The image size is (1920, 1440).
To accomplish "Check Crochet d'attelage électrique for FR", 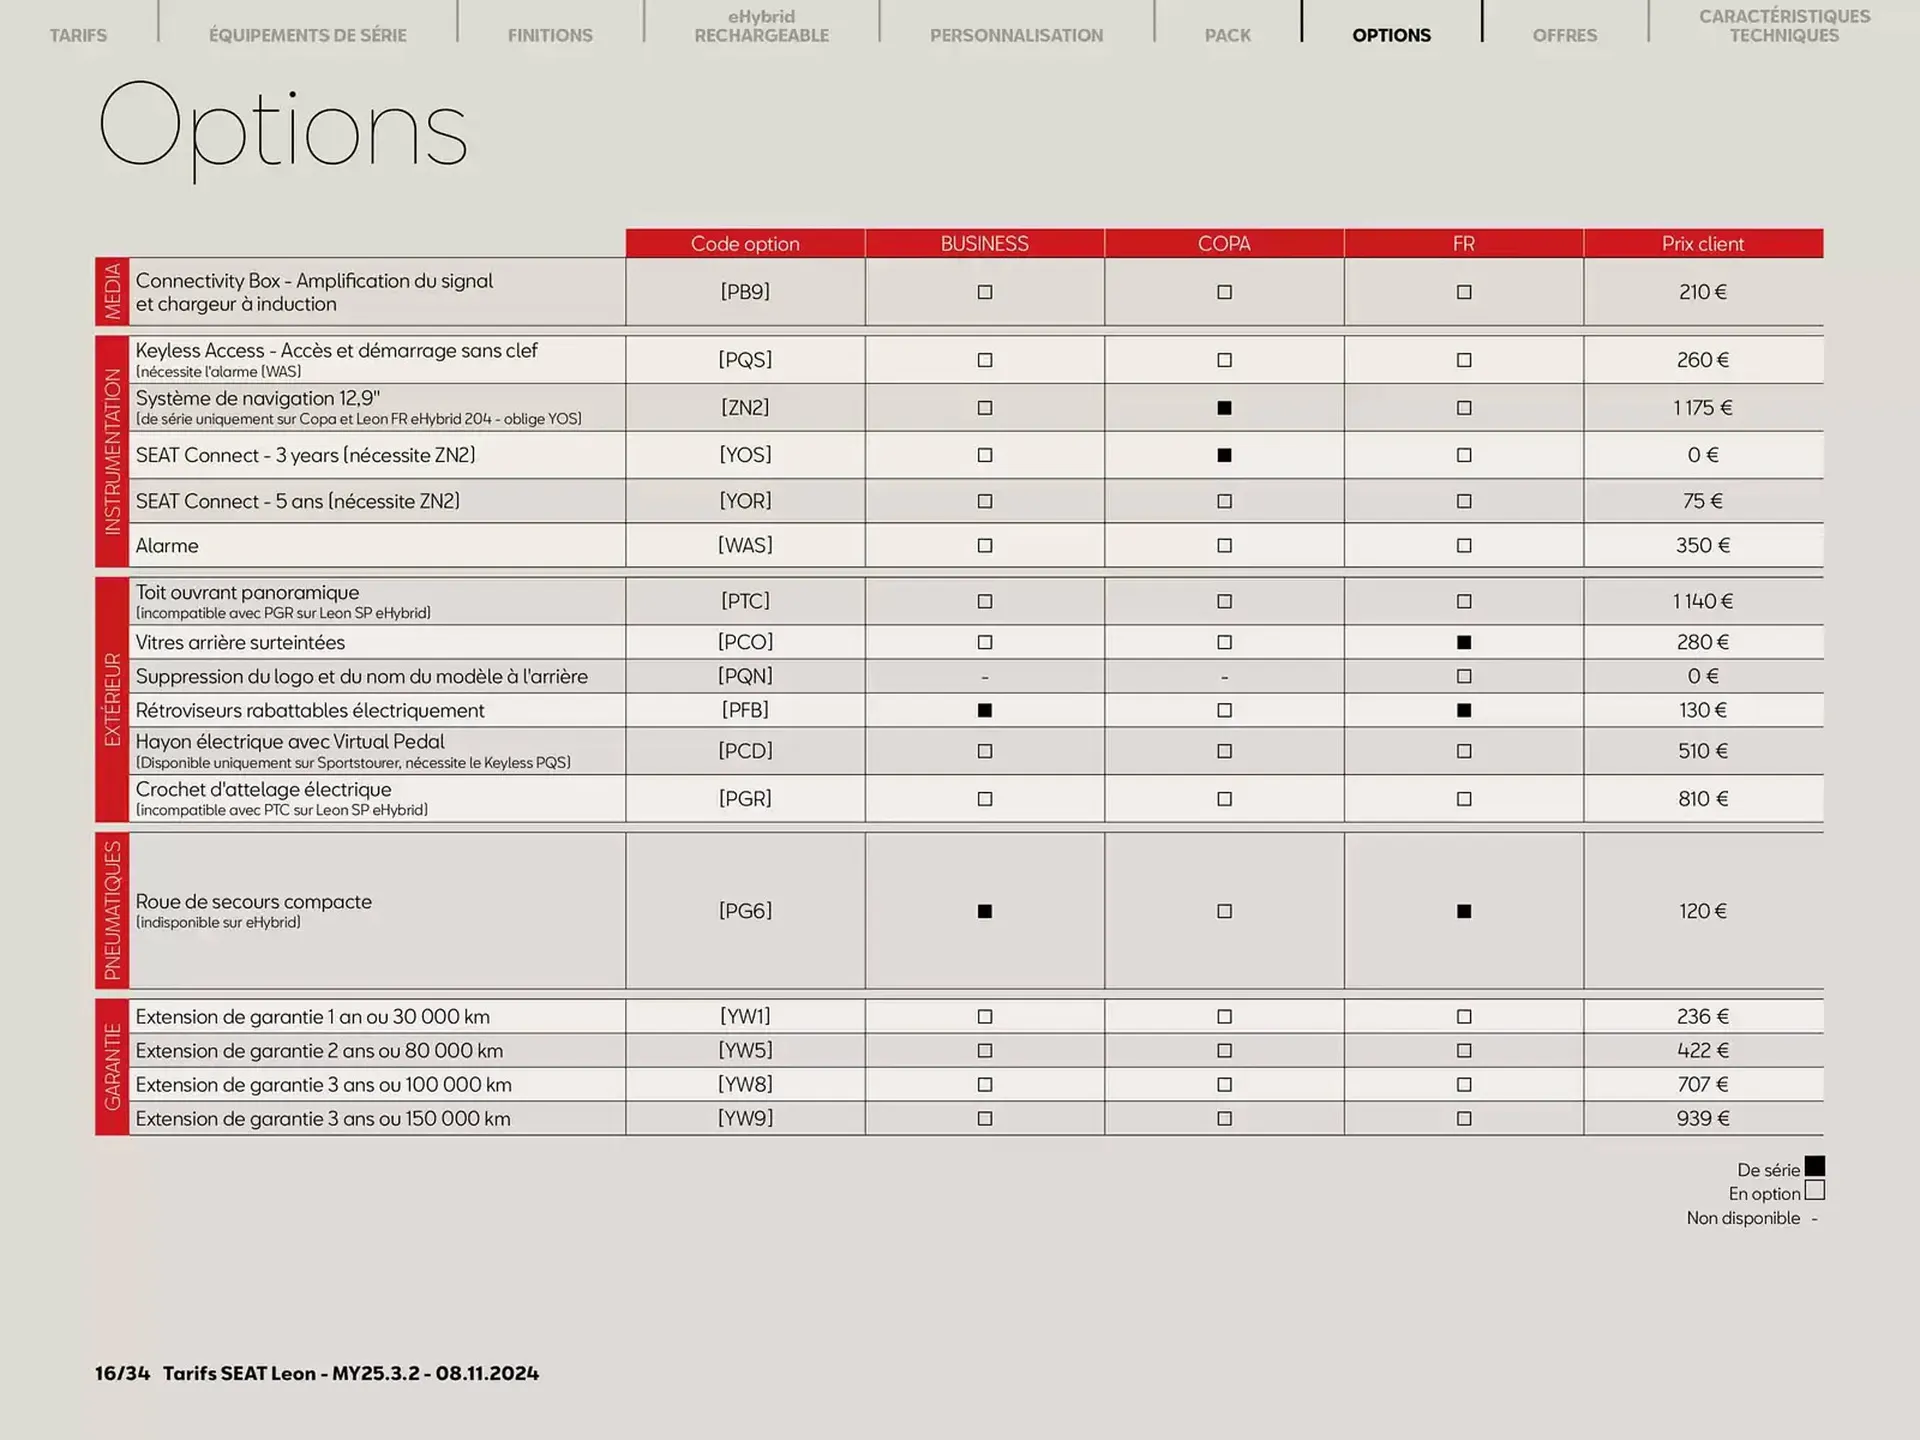I will click(x=1463, y=798).
